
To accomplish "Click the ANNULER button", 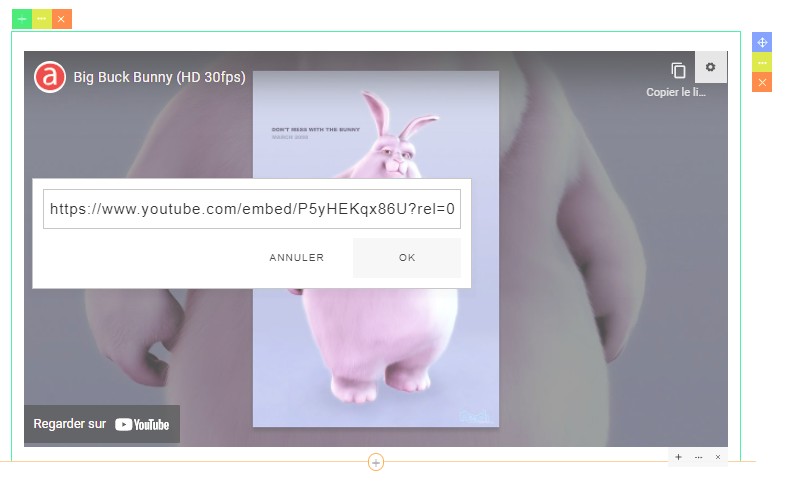I will 296,258.
